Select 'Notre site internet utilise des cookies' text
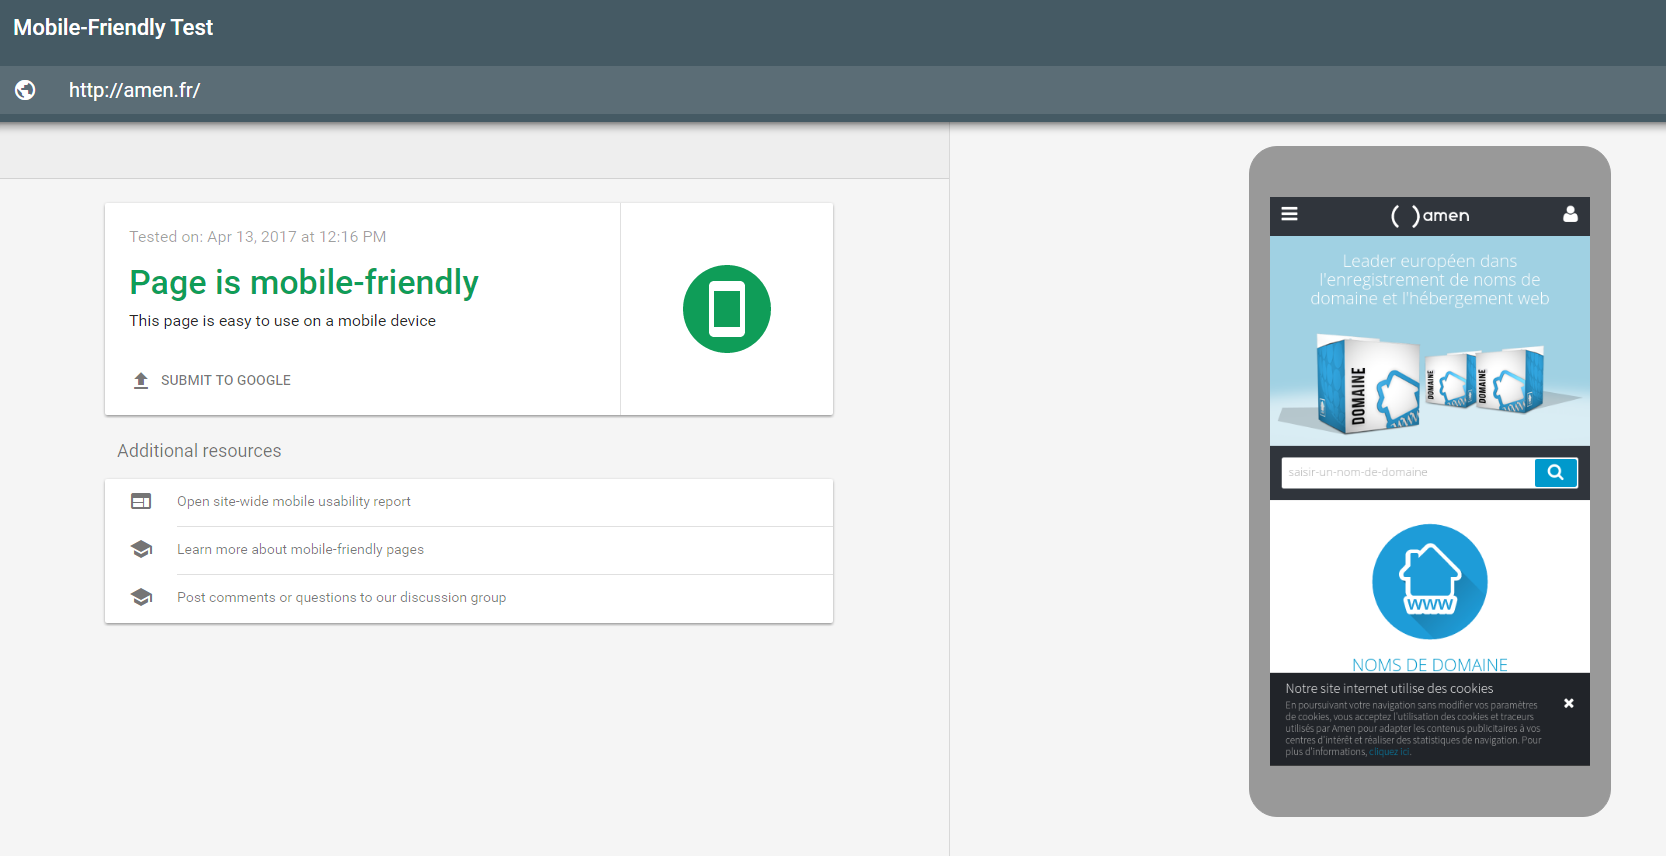 point(1389,689)
